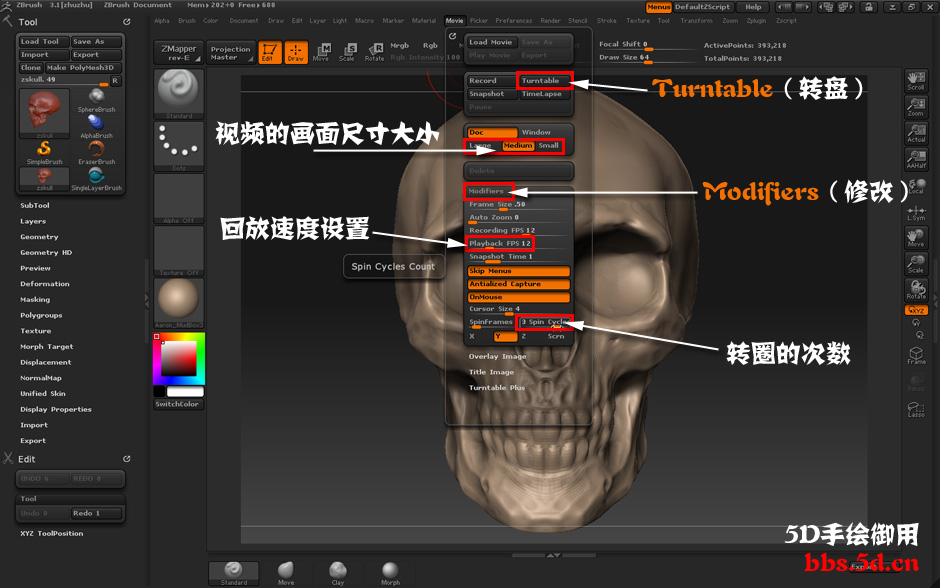Expand the Deformation subpalette
The width and height of the screenshot is (940, 588).
pos(44,284)
